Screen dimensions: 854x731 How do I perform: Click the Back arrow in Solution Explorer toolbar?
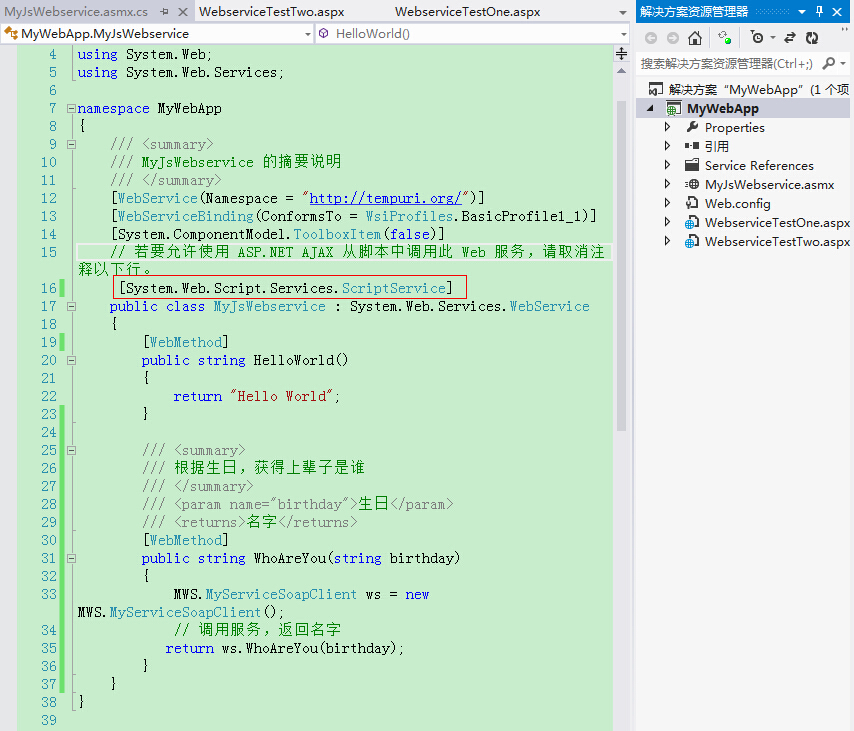[651, 38]
